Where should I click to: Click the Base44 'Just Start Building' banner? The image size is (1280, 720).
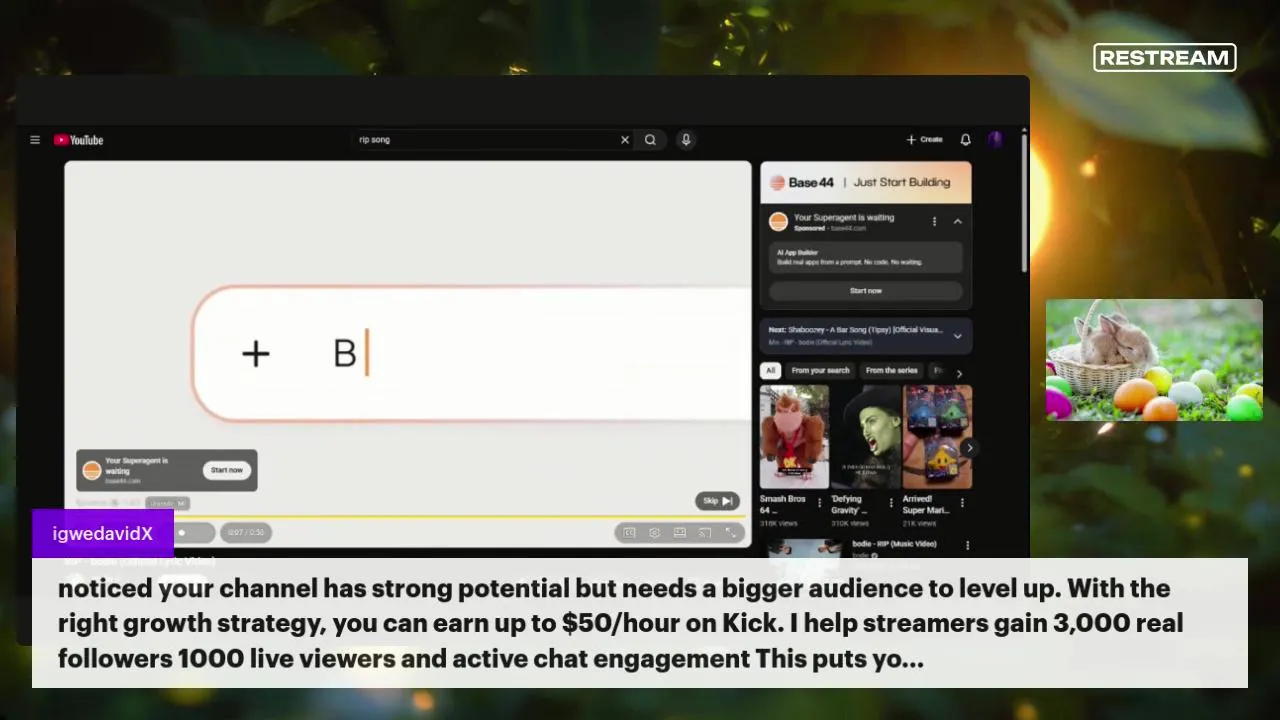866,182
